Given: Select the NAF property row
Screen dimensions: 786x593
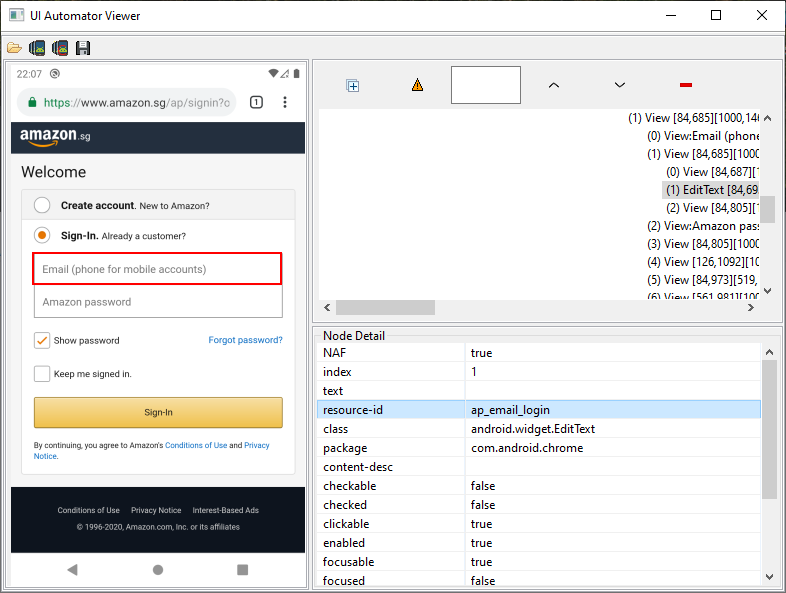Looking at the screenshot, I should tap(539, 352).
